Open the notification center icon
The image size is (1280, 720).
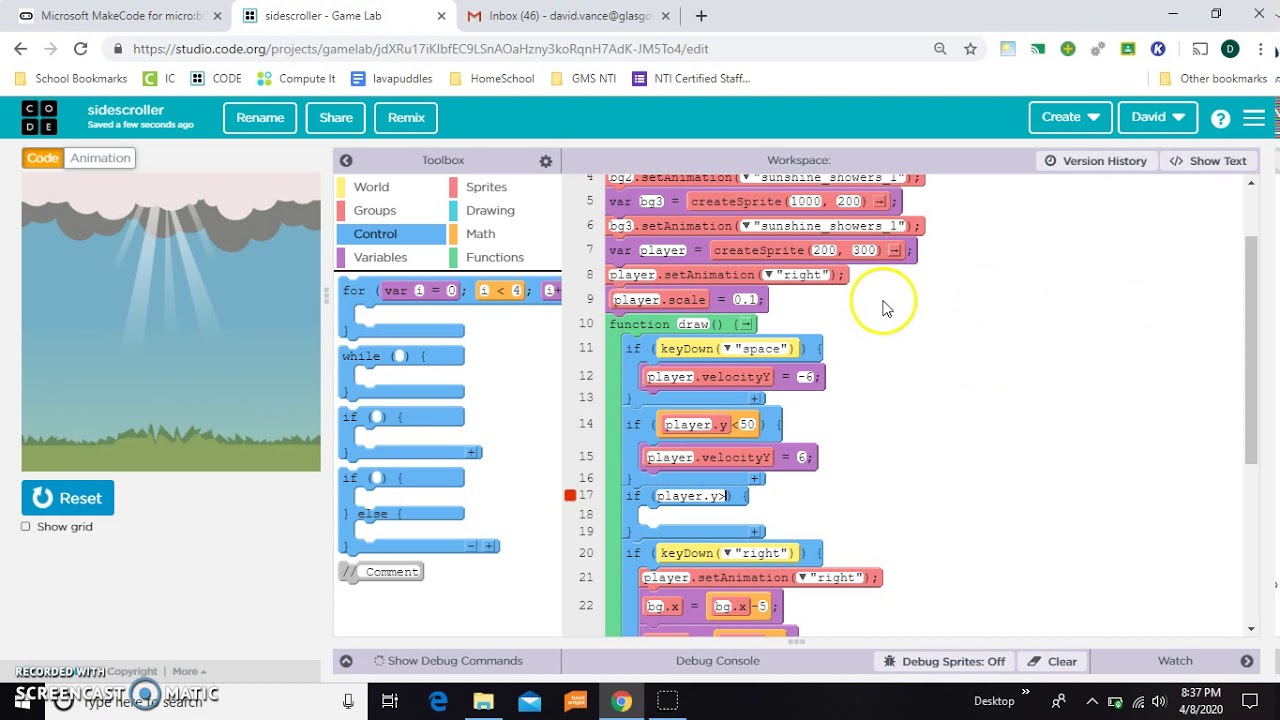click(x=1250, y=701)
